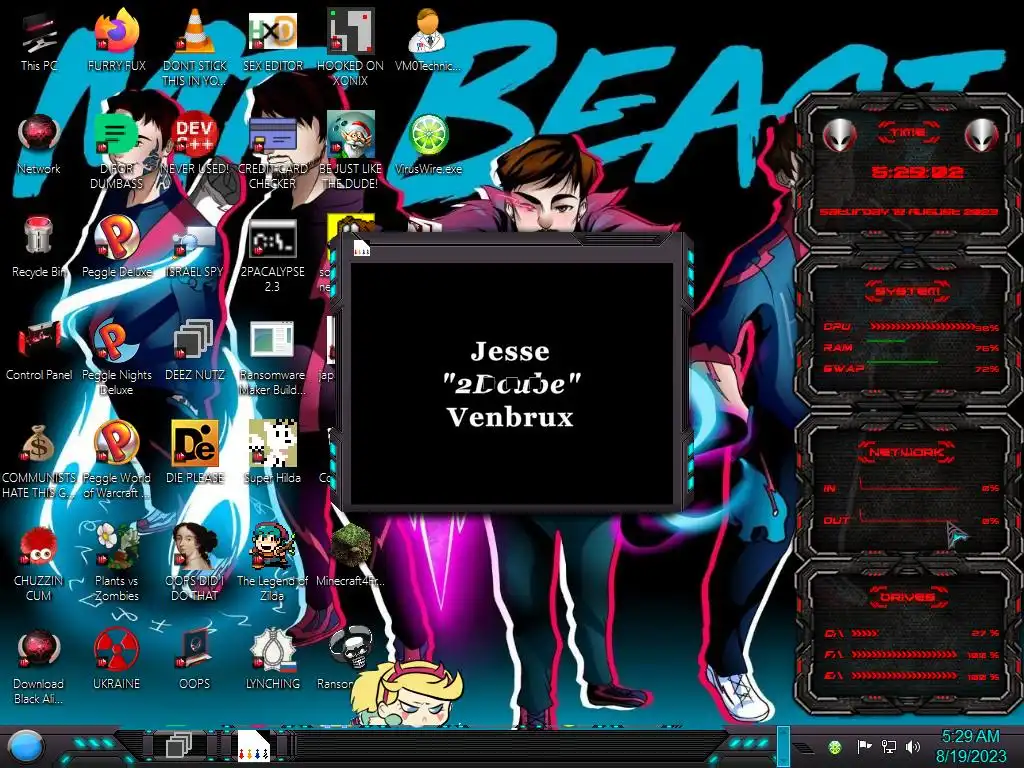Image resolution: width=1024 pixels, height=768 pixels.
Task: Open the DEV C++ NEVER USED shortcut
Action: point(195,134)
